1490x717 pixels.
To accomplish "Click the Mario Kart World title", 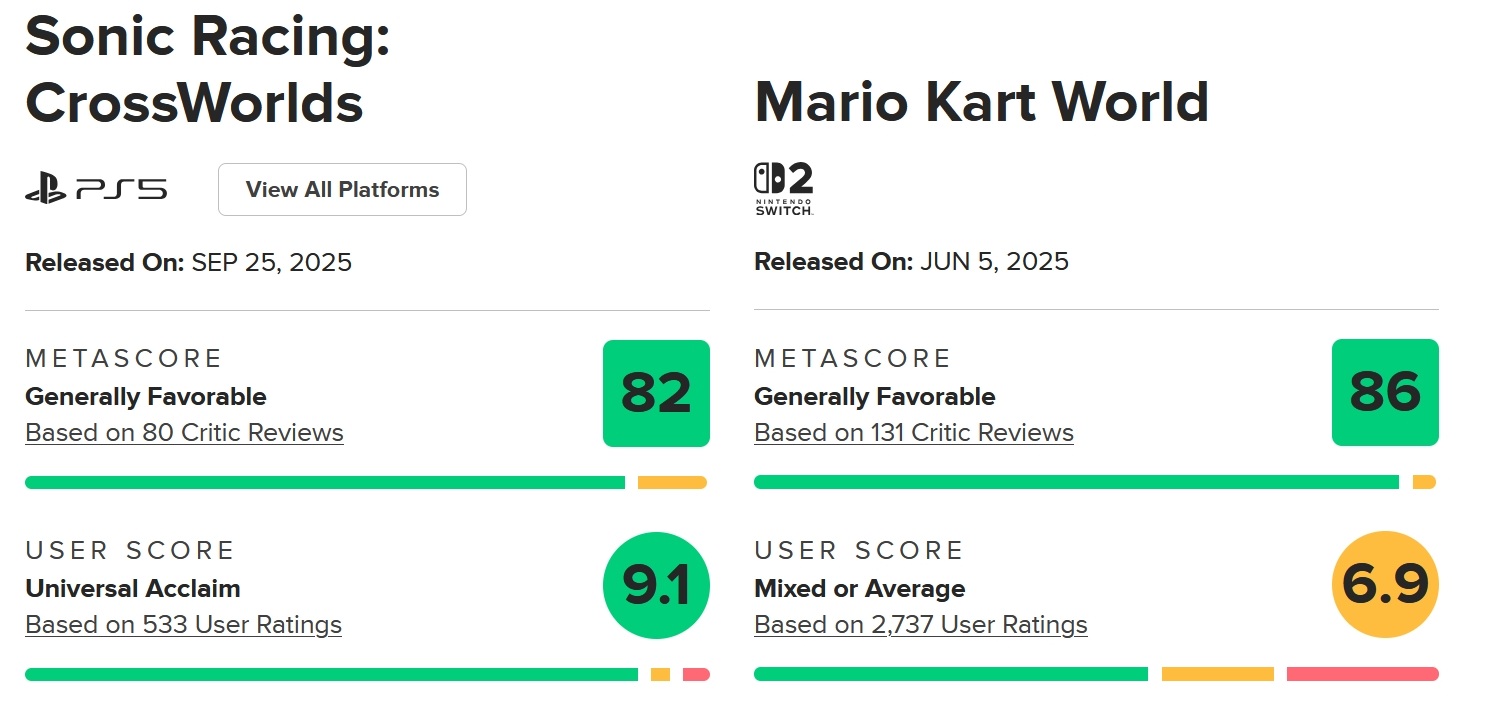I will coord(981,101).
